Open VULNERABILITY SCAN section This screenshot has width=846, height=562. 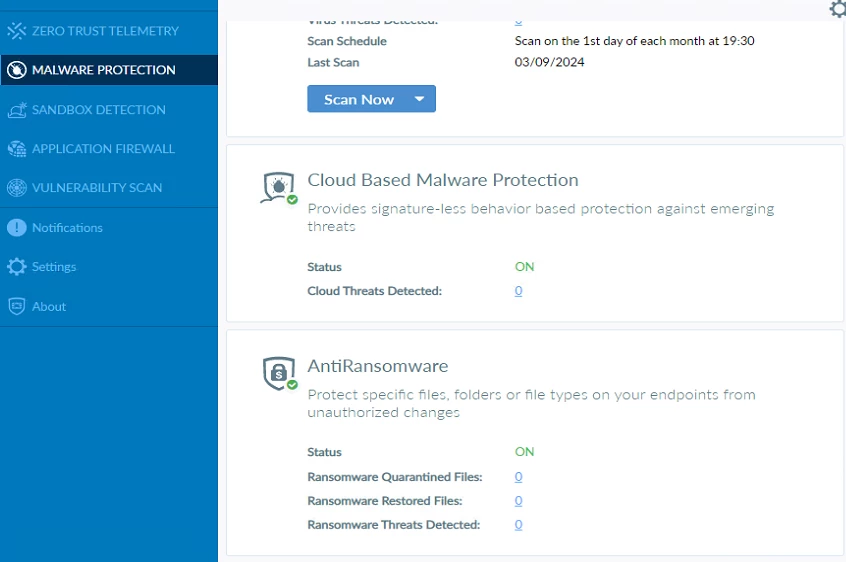(97, 188)
